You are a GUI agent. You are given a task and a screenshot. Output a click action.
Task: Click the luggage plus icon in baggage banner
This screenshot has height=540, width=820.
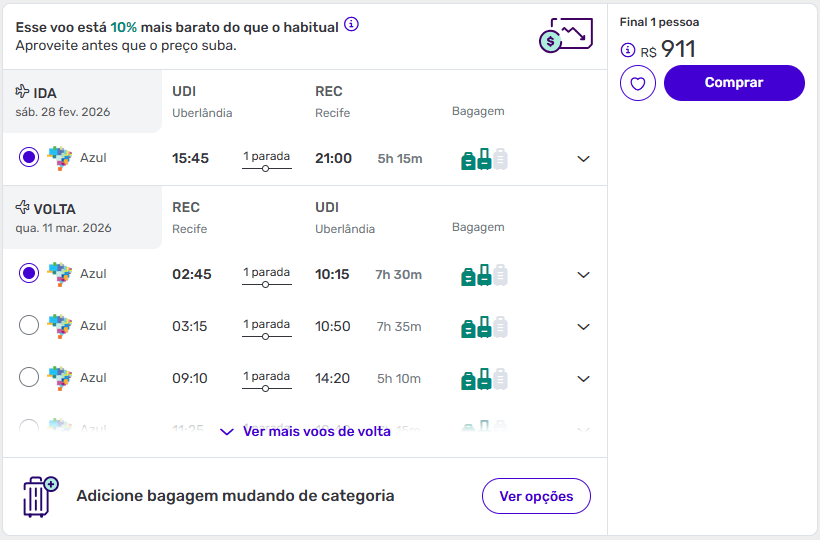coord(40,496)
